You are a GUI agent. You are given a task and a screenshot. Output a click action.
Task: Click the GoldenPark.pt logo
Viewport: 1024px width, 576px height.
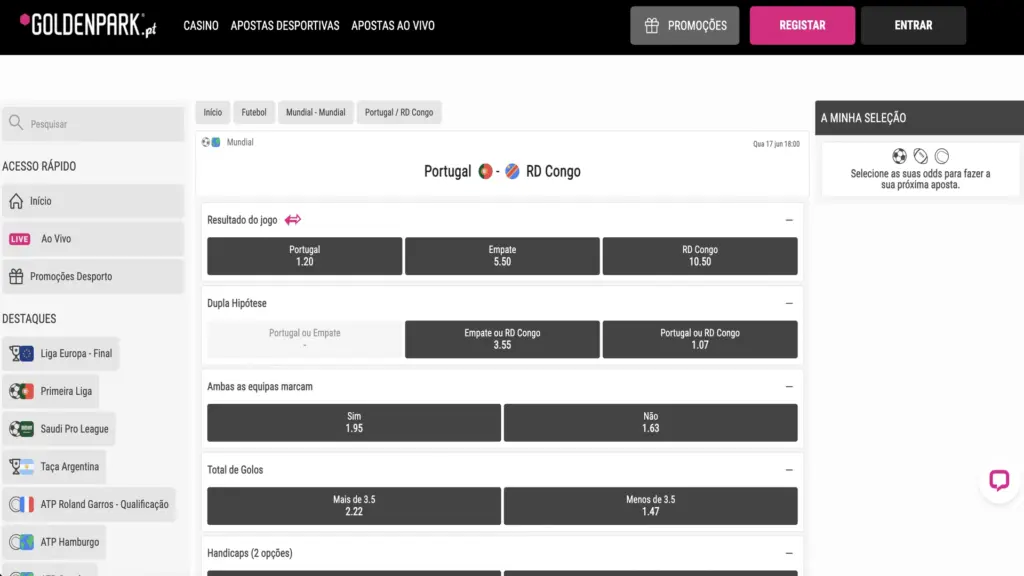(x=88, y=25)
